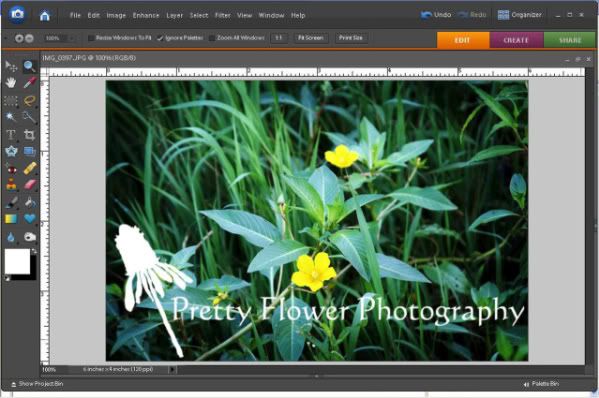Select the Rectangular Marquee tool
599x398 pixels.
(11, 100)
